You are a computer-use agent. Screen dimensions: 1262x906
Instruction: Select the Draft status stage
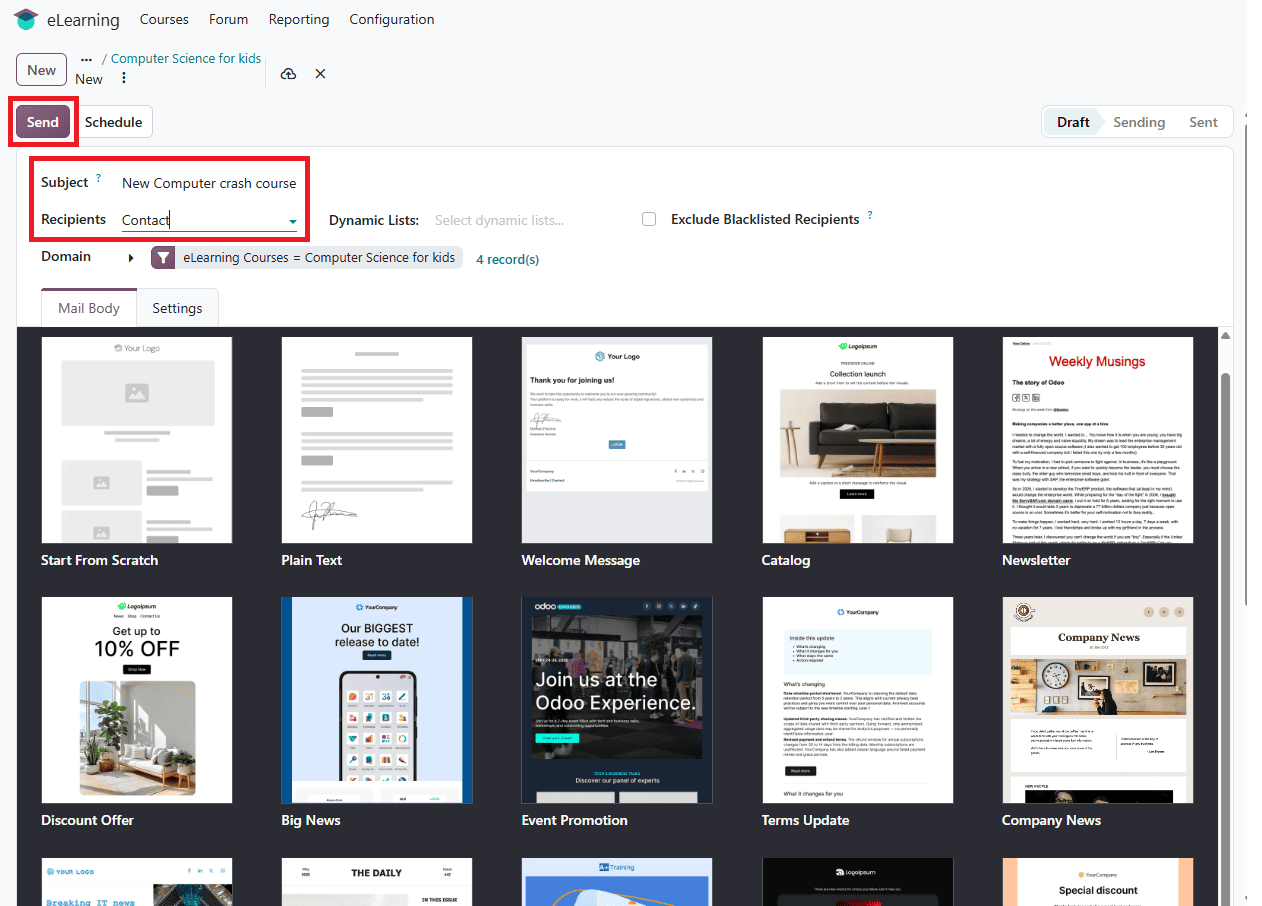coord(1073,122)
